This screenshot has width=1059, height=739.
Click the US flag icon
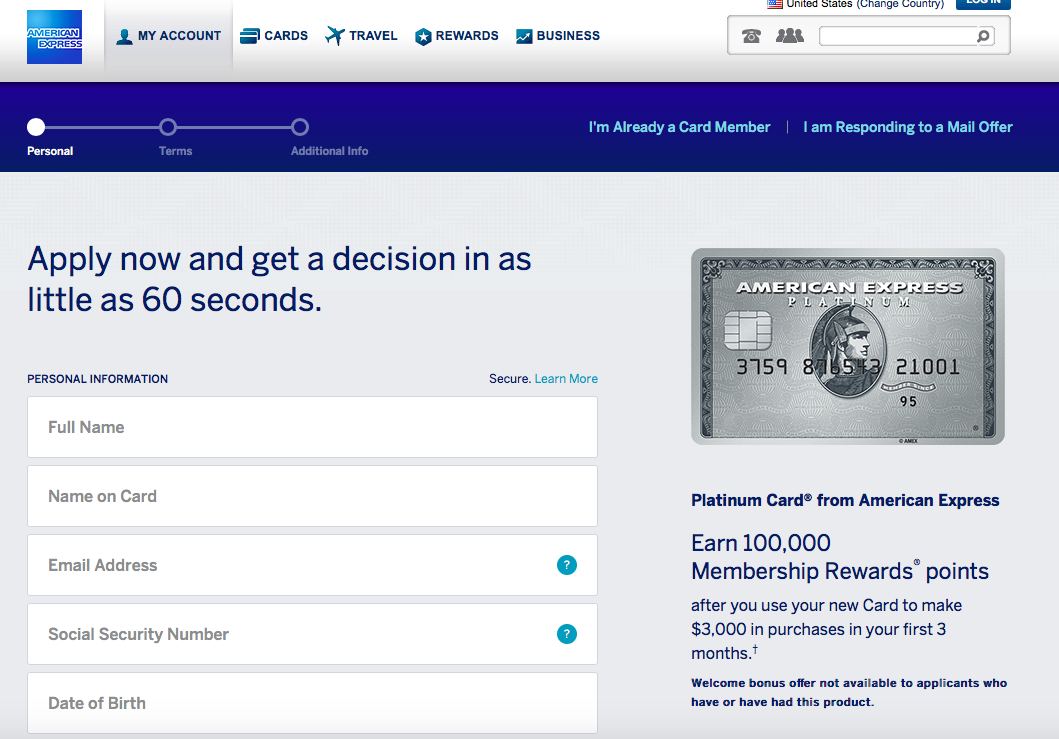[775, 3]
